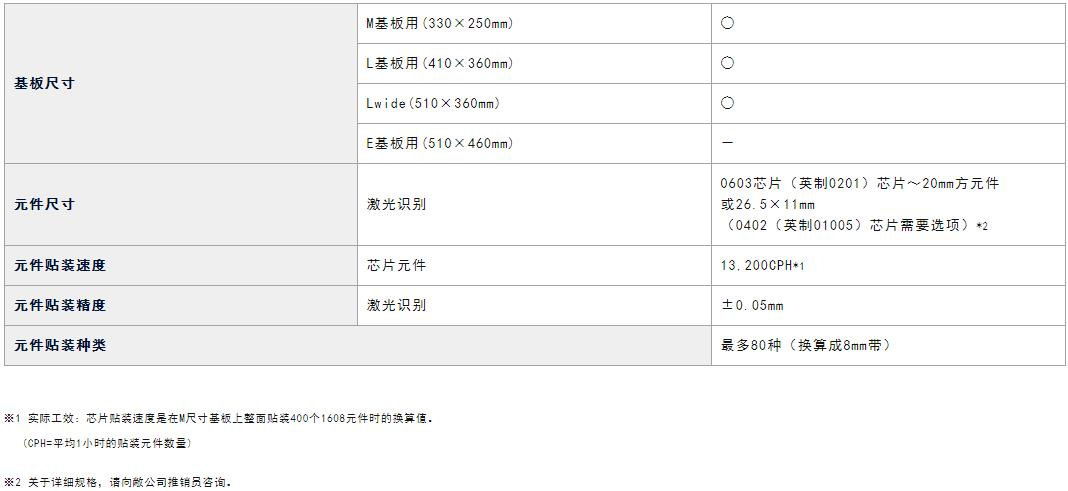Click the ※2 关于详细规格 footnote
This screenshot has width=1068, height=491.
[x=118, y=482]
